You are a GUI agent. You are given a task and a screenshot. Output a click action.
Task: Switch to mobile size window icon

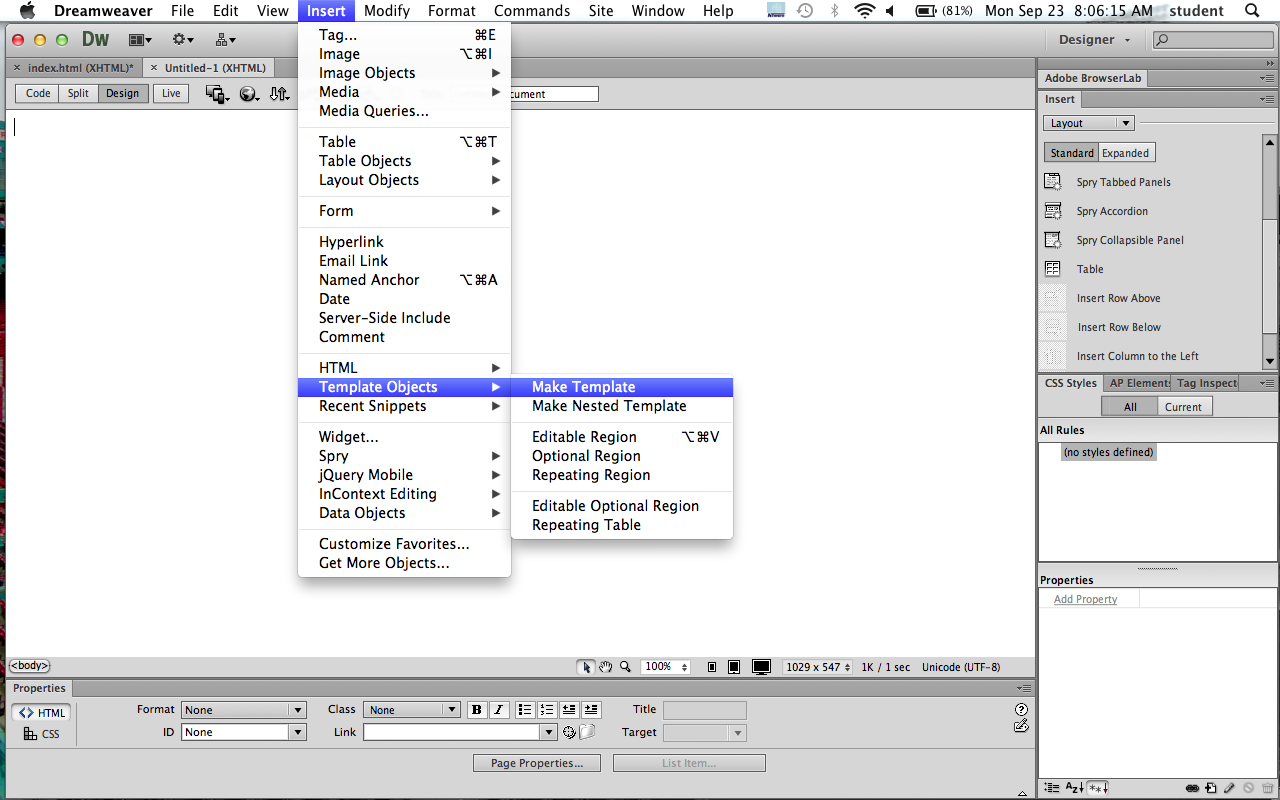pyautogui.click(x=711, y=667)
